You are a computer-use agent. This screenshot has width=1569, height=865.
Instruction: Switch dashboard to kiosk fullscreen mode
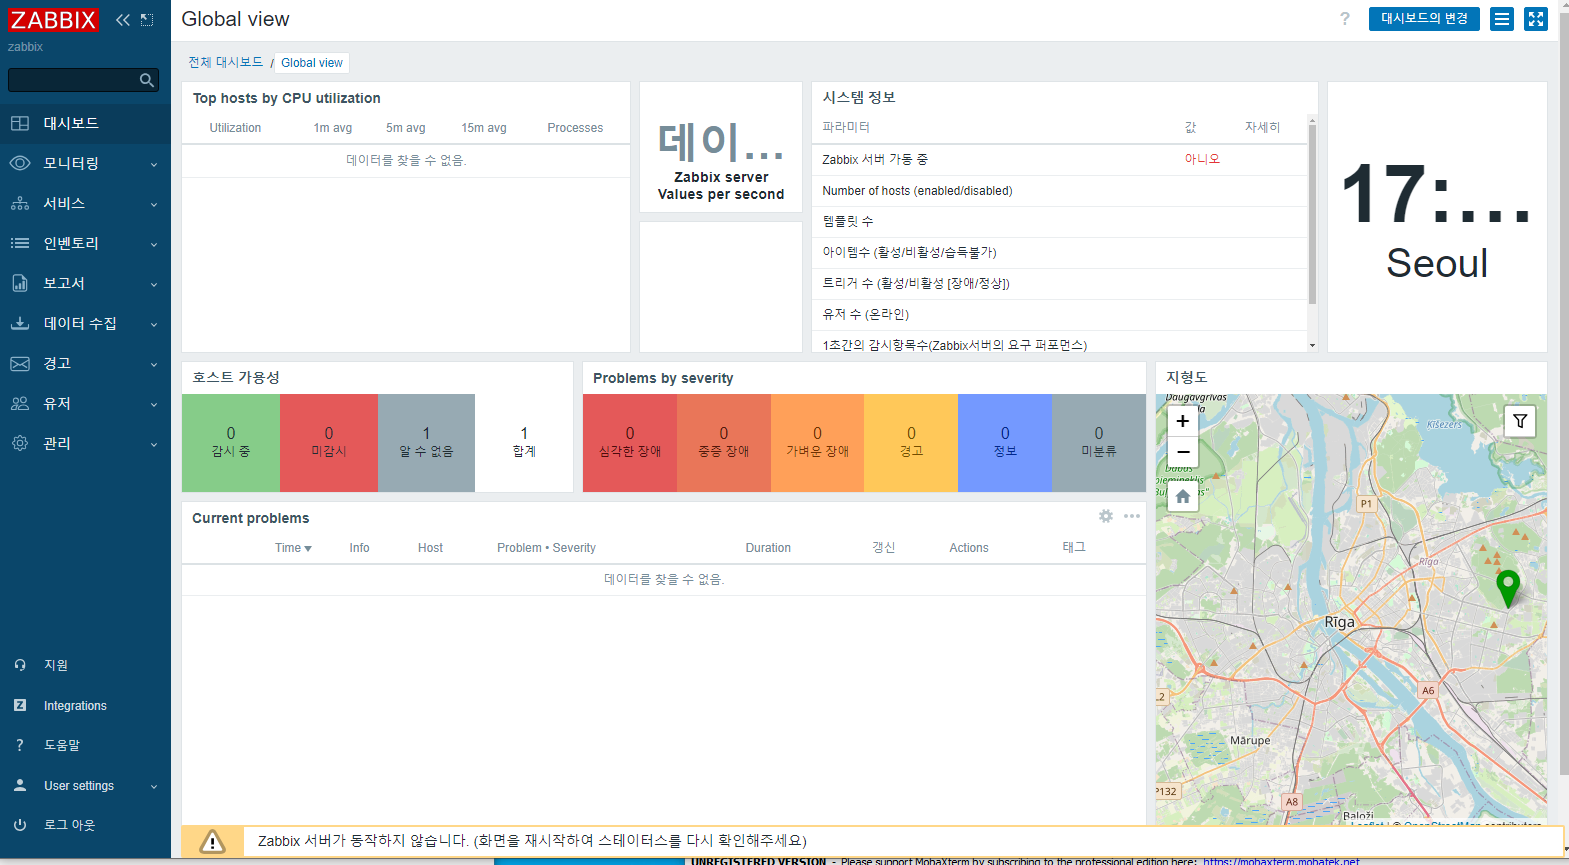pyautogui.click(x=1536, y=19)
